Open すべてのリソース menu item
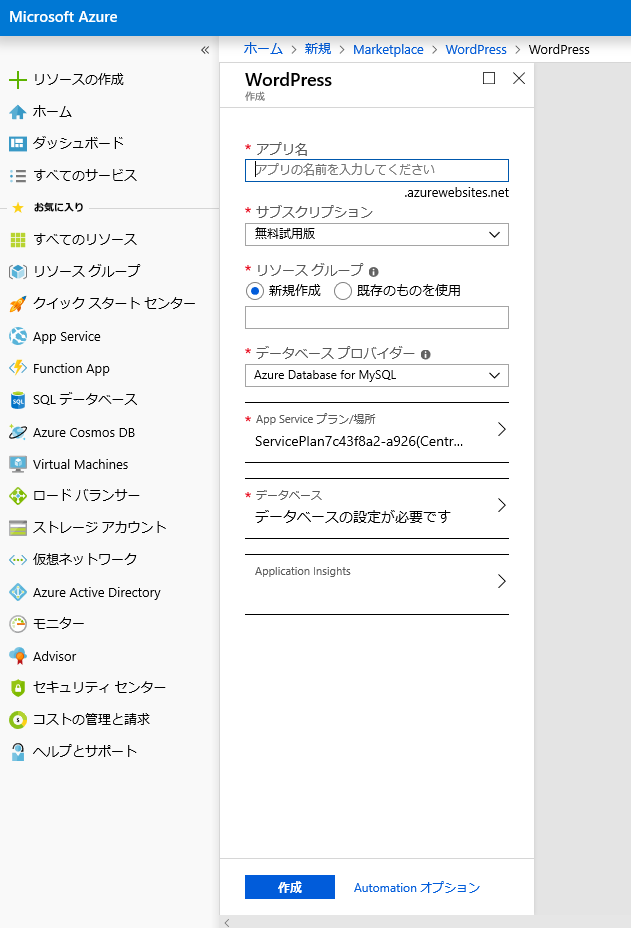Viewport: 631px width, 928px height. tap(85, 239)
